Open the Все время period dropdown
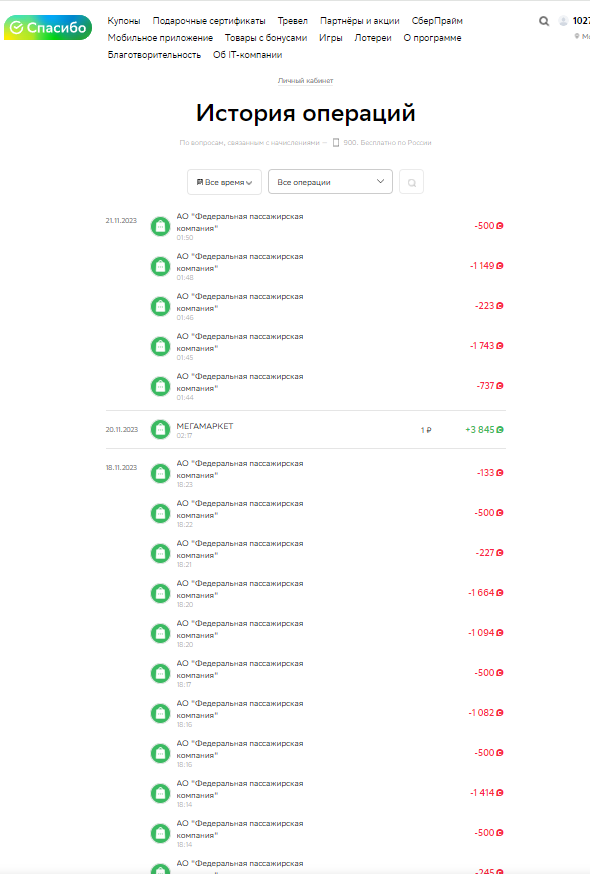The image size is (590, 875). coord(224,182)
